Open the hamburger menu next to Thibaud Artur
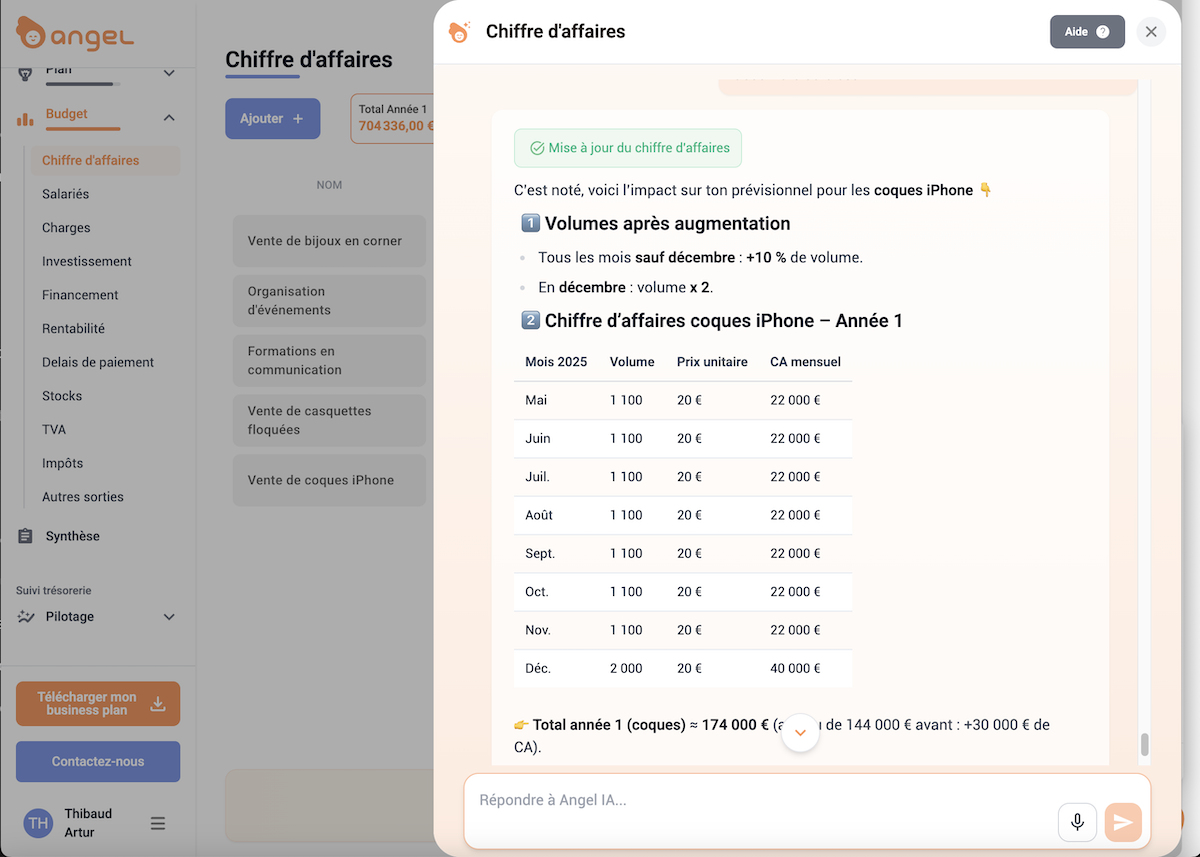 158,823
